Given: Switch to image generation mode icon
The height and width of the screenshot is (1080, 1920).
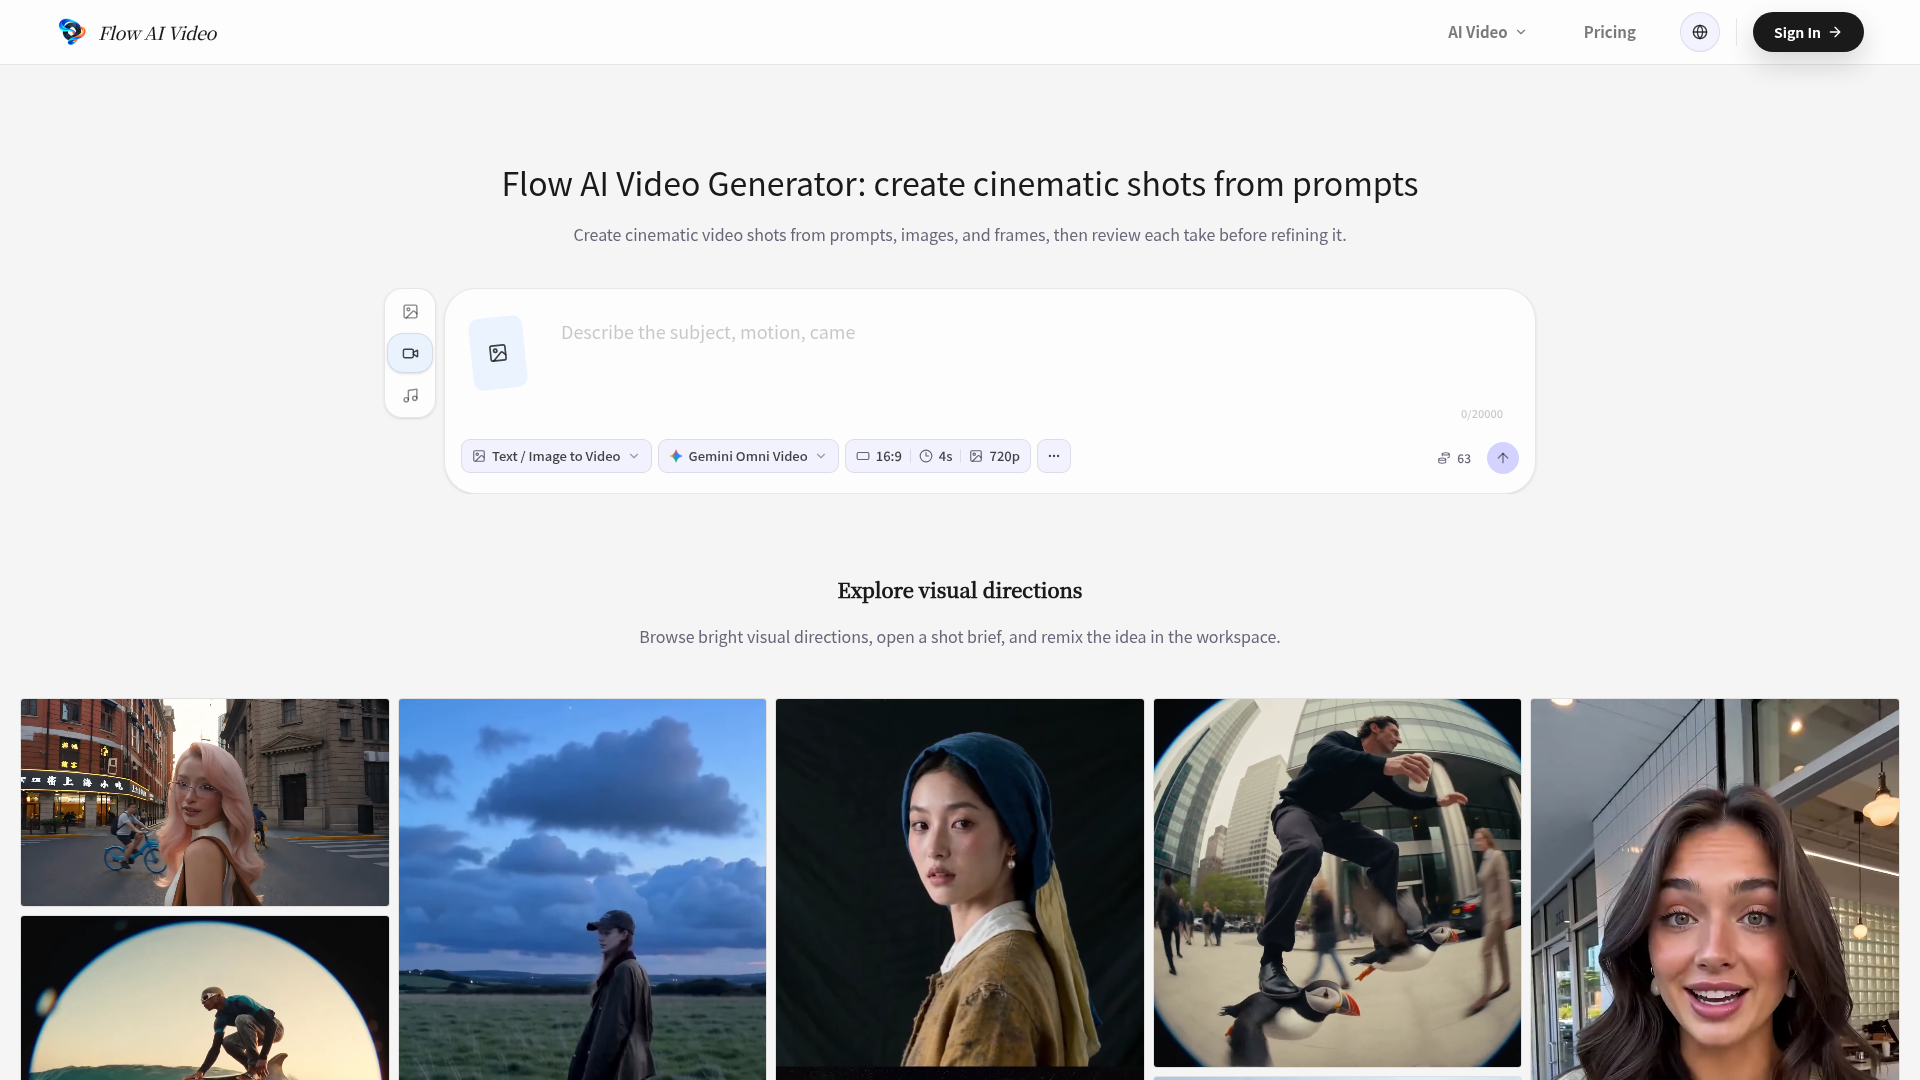Looking at the screenshot, I should point(410,312).
